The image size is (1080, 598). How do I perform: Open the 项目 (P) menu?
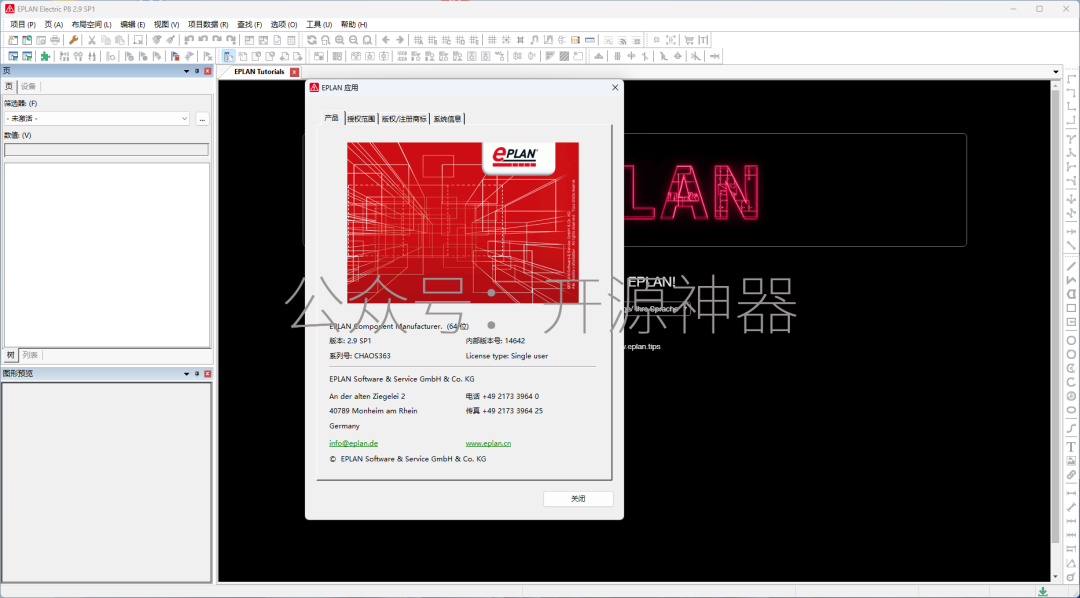23,25
